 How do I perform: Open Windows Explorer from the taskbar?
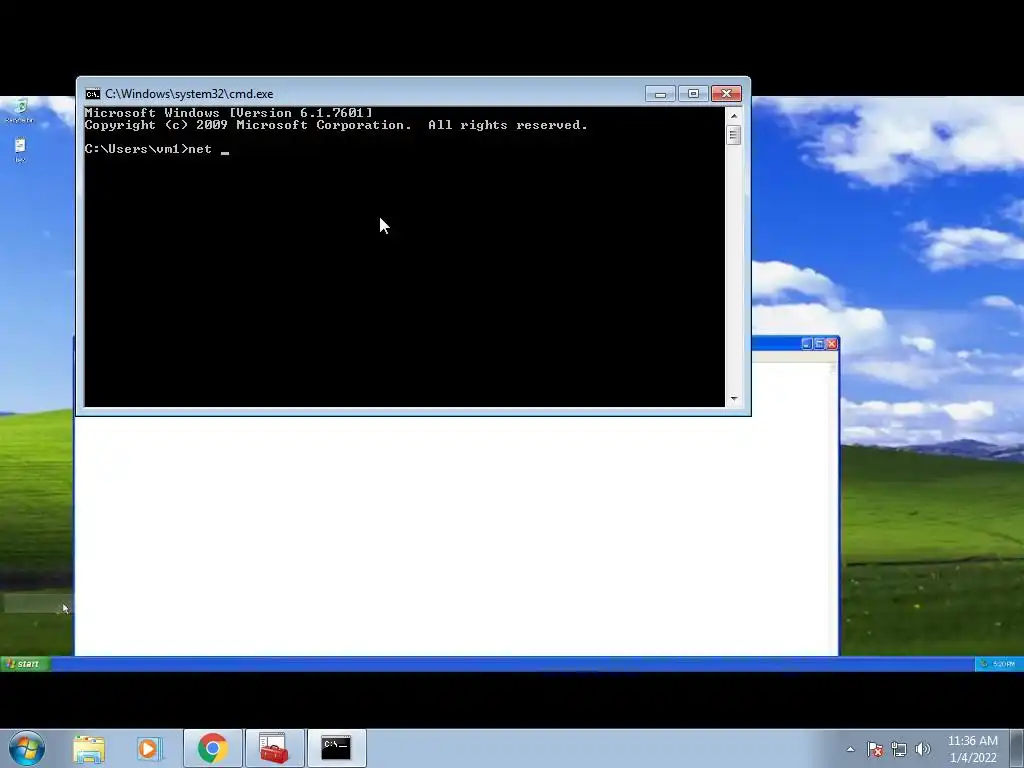point(89,749)
